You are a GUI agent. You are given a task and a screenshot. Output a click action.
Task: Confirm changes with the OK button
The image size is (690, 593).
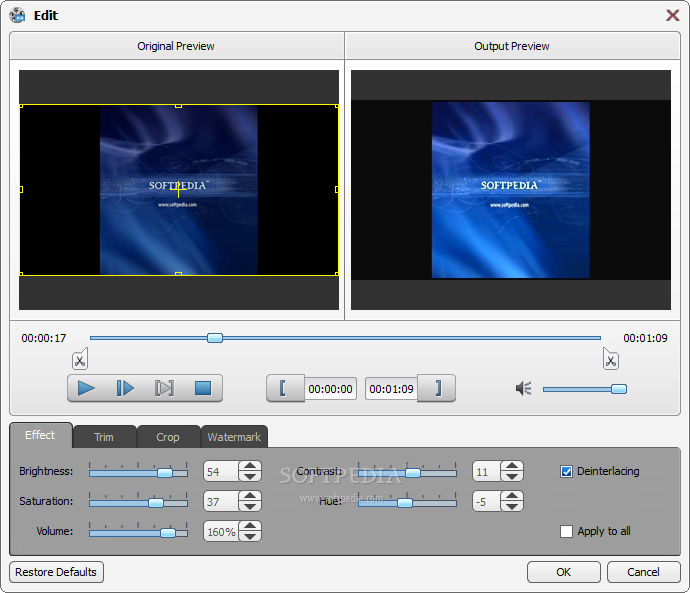564,572
